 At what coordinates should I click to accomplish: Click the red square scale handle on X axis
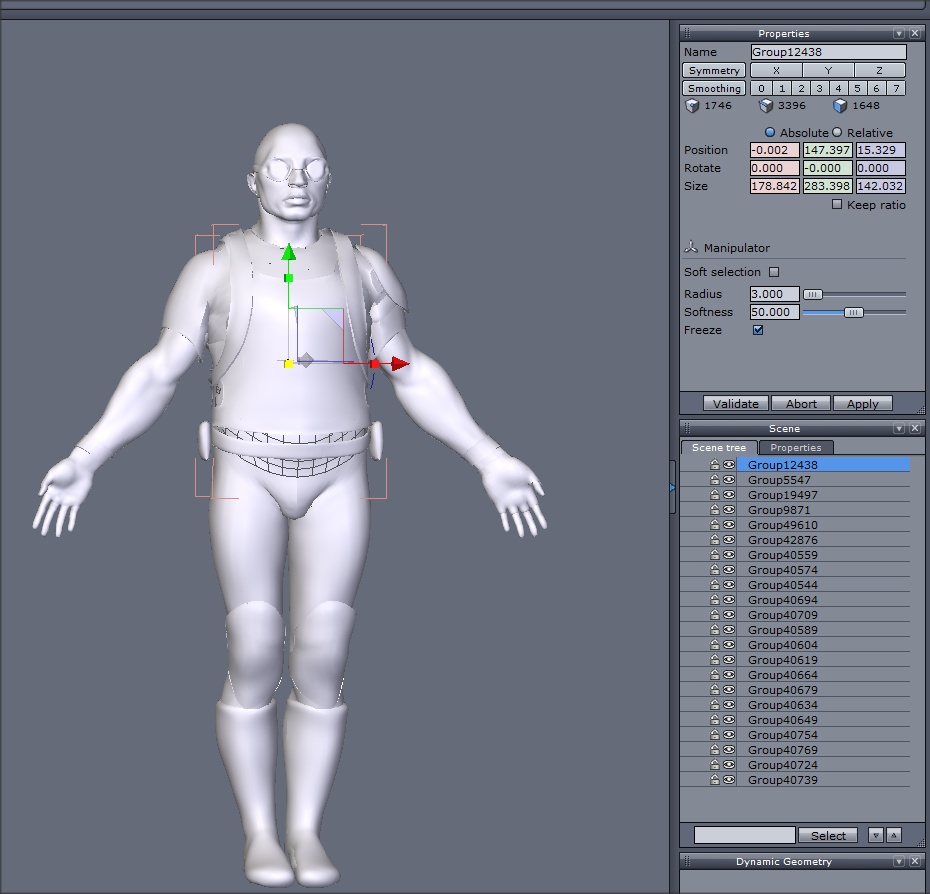(374, 364)
